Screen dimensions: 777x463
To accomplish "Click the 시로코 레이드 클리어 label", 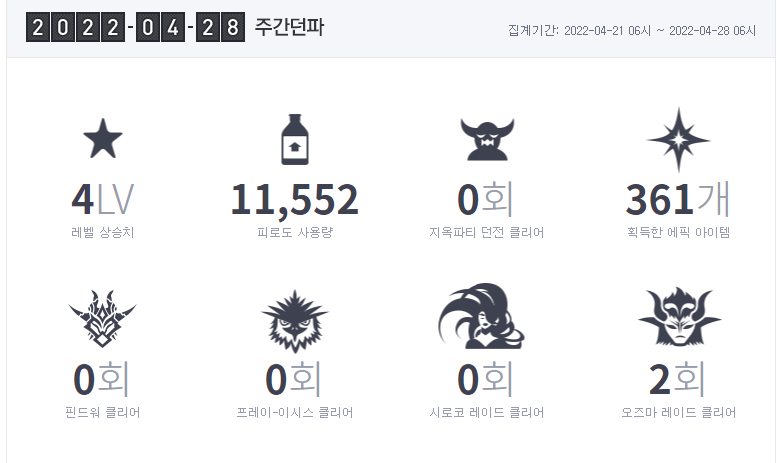I will (487, 412).
